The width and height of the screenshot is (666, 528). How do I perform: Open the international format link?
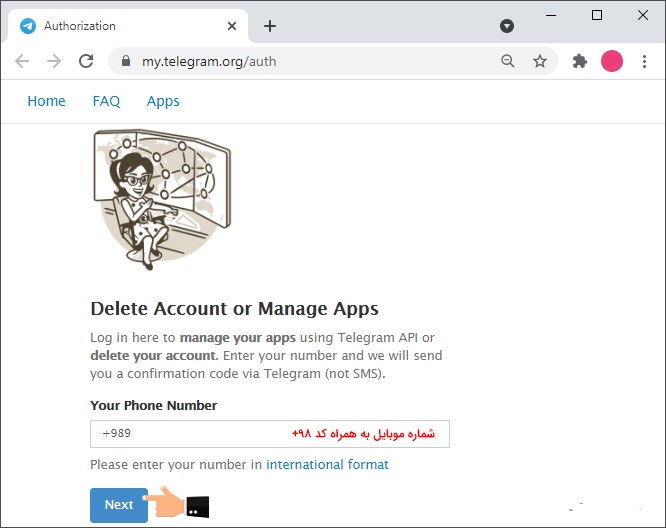327,465
